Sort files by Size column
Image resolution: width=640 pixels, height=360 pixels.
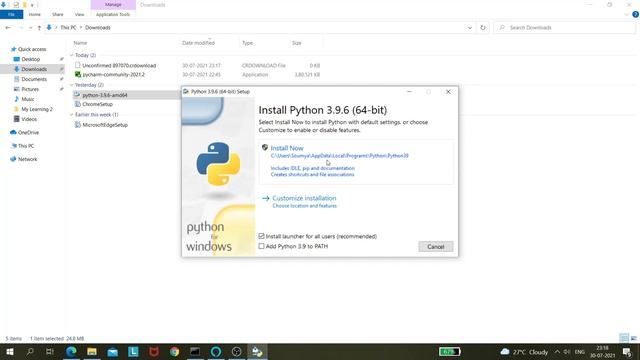(x=297, y=43)
